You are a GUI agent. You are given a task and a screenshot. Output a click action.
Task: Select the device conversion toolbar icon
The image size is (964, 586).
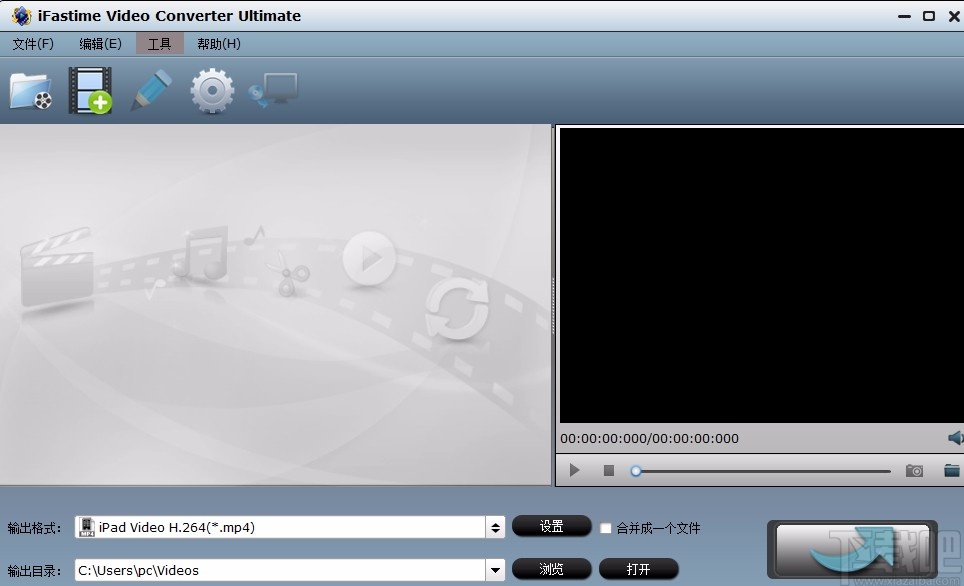[x=273, y=90]
